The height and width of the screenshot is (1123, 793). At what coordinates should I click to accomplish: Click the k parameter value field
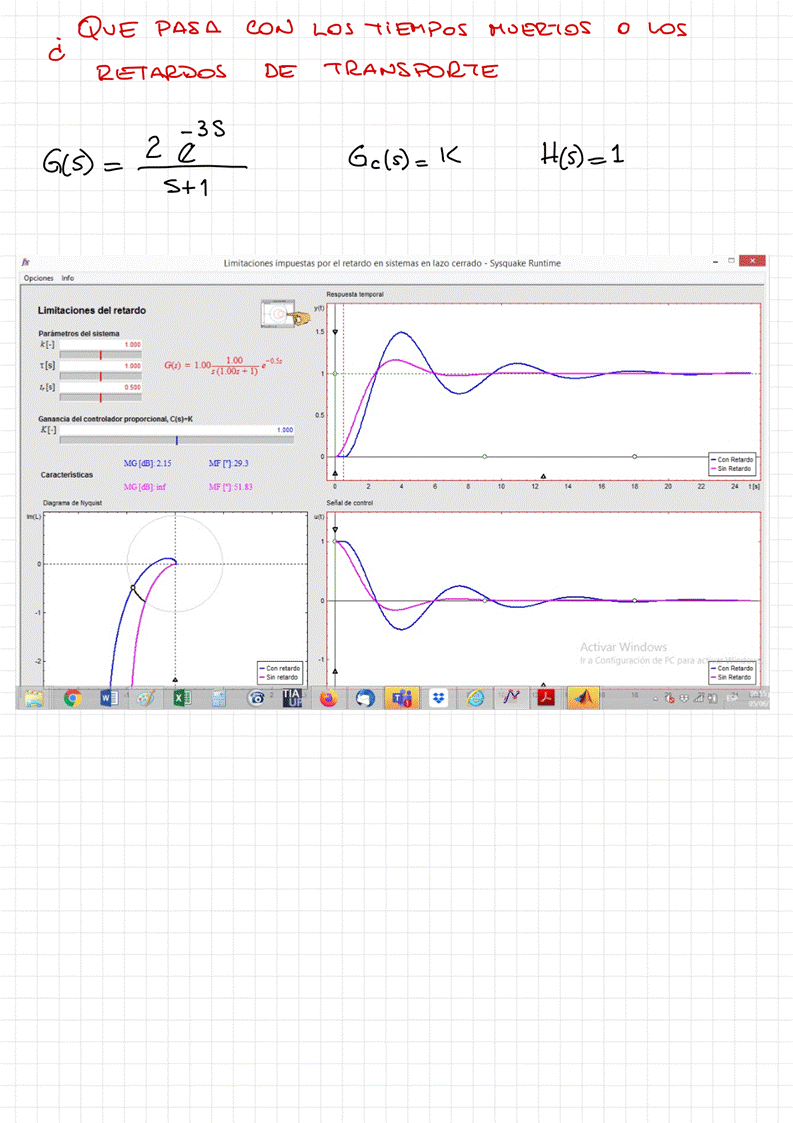pyautogui.click(x=101, y=344)
